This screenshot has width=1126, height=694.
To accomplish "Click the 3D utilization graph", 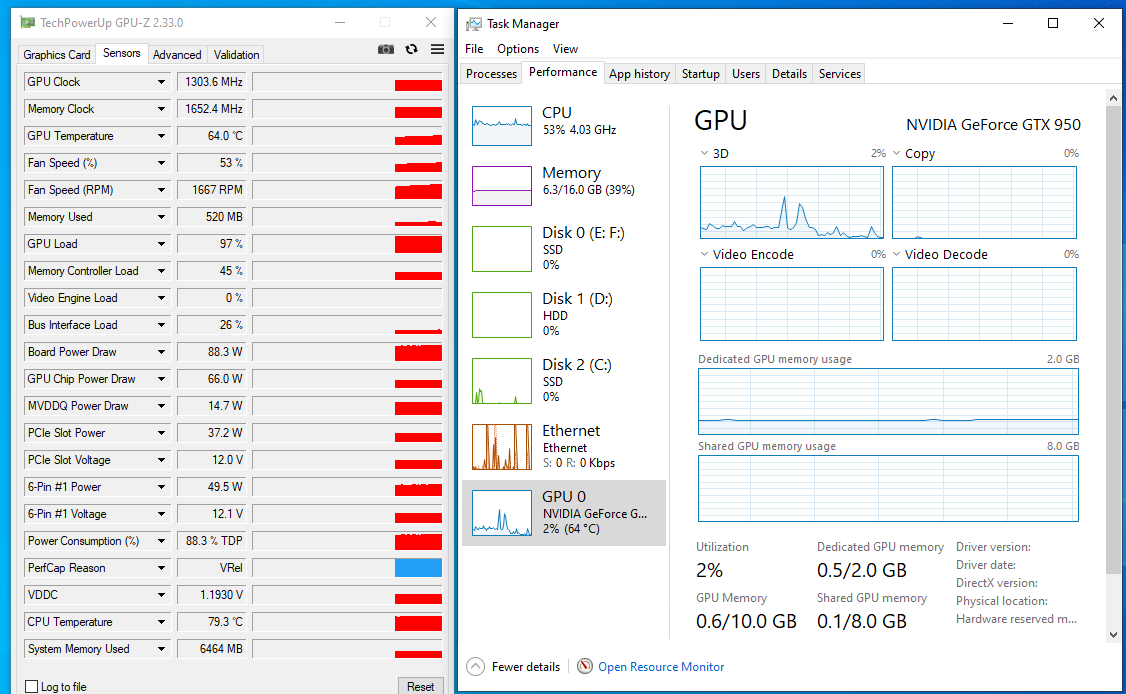I will tap(791, 203).
